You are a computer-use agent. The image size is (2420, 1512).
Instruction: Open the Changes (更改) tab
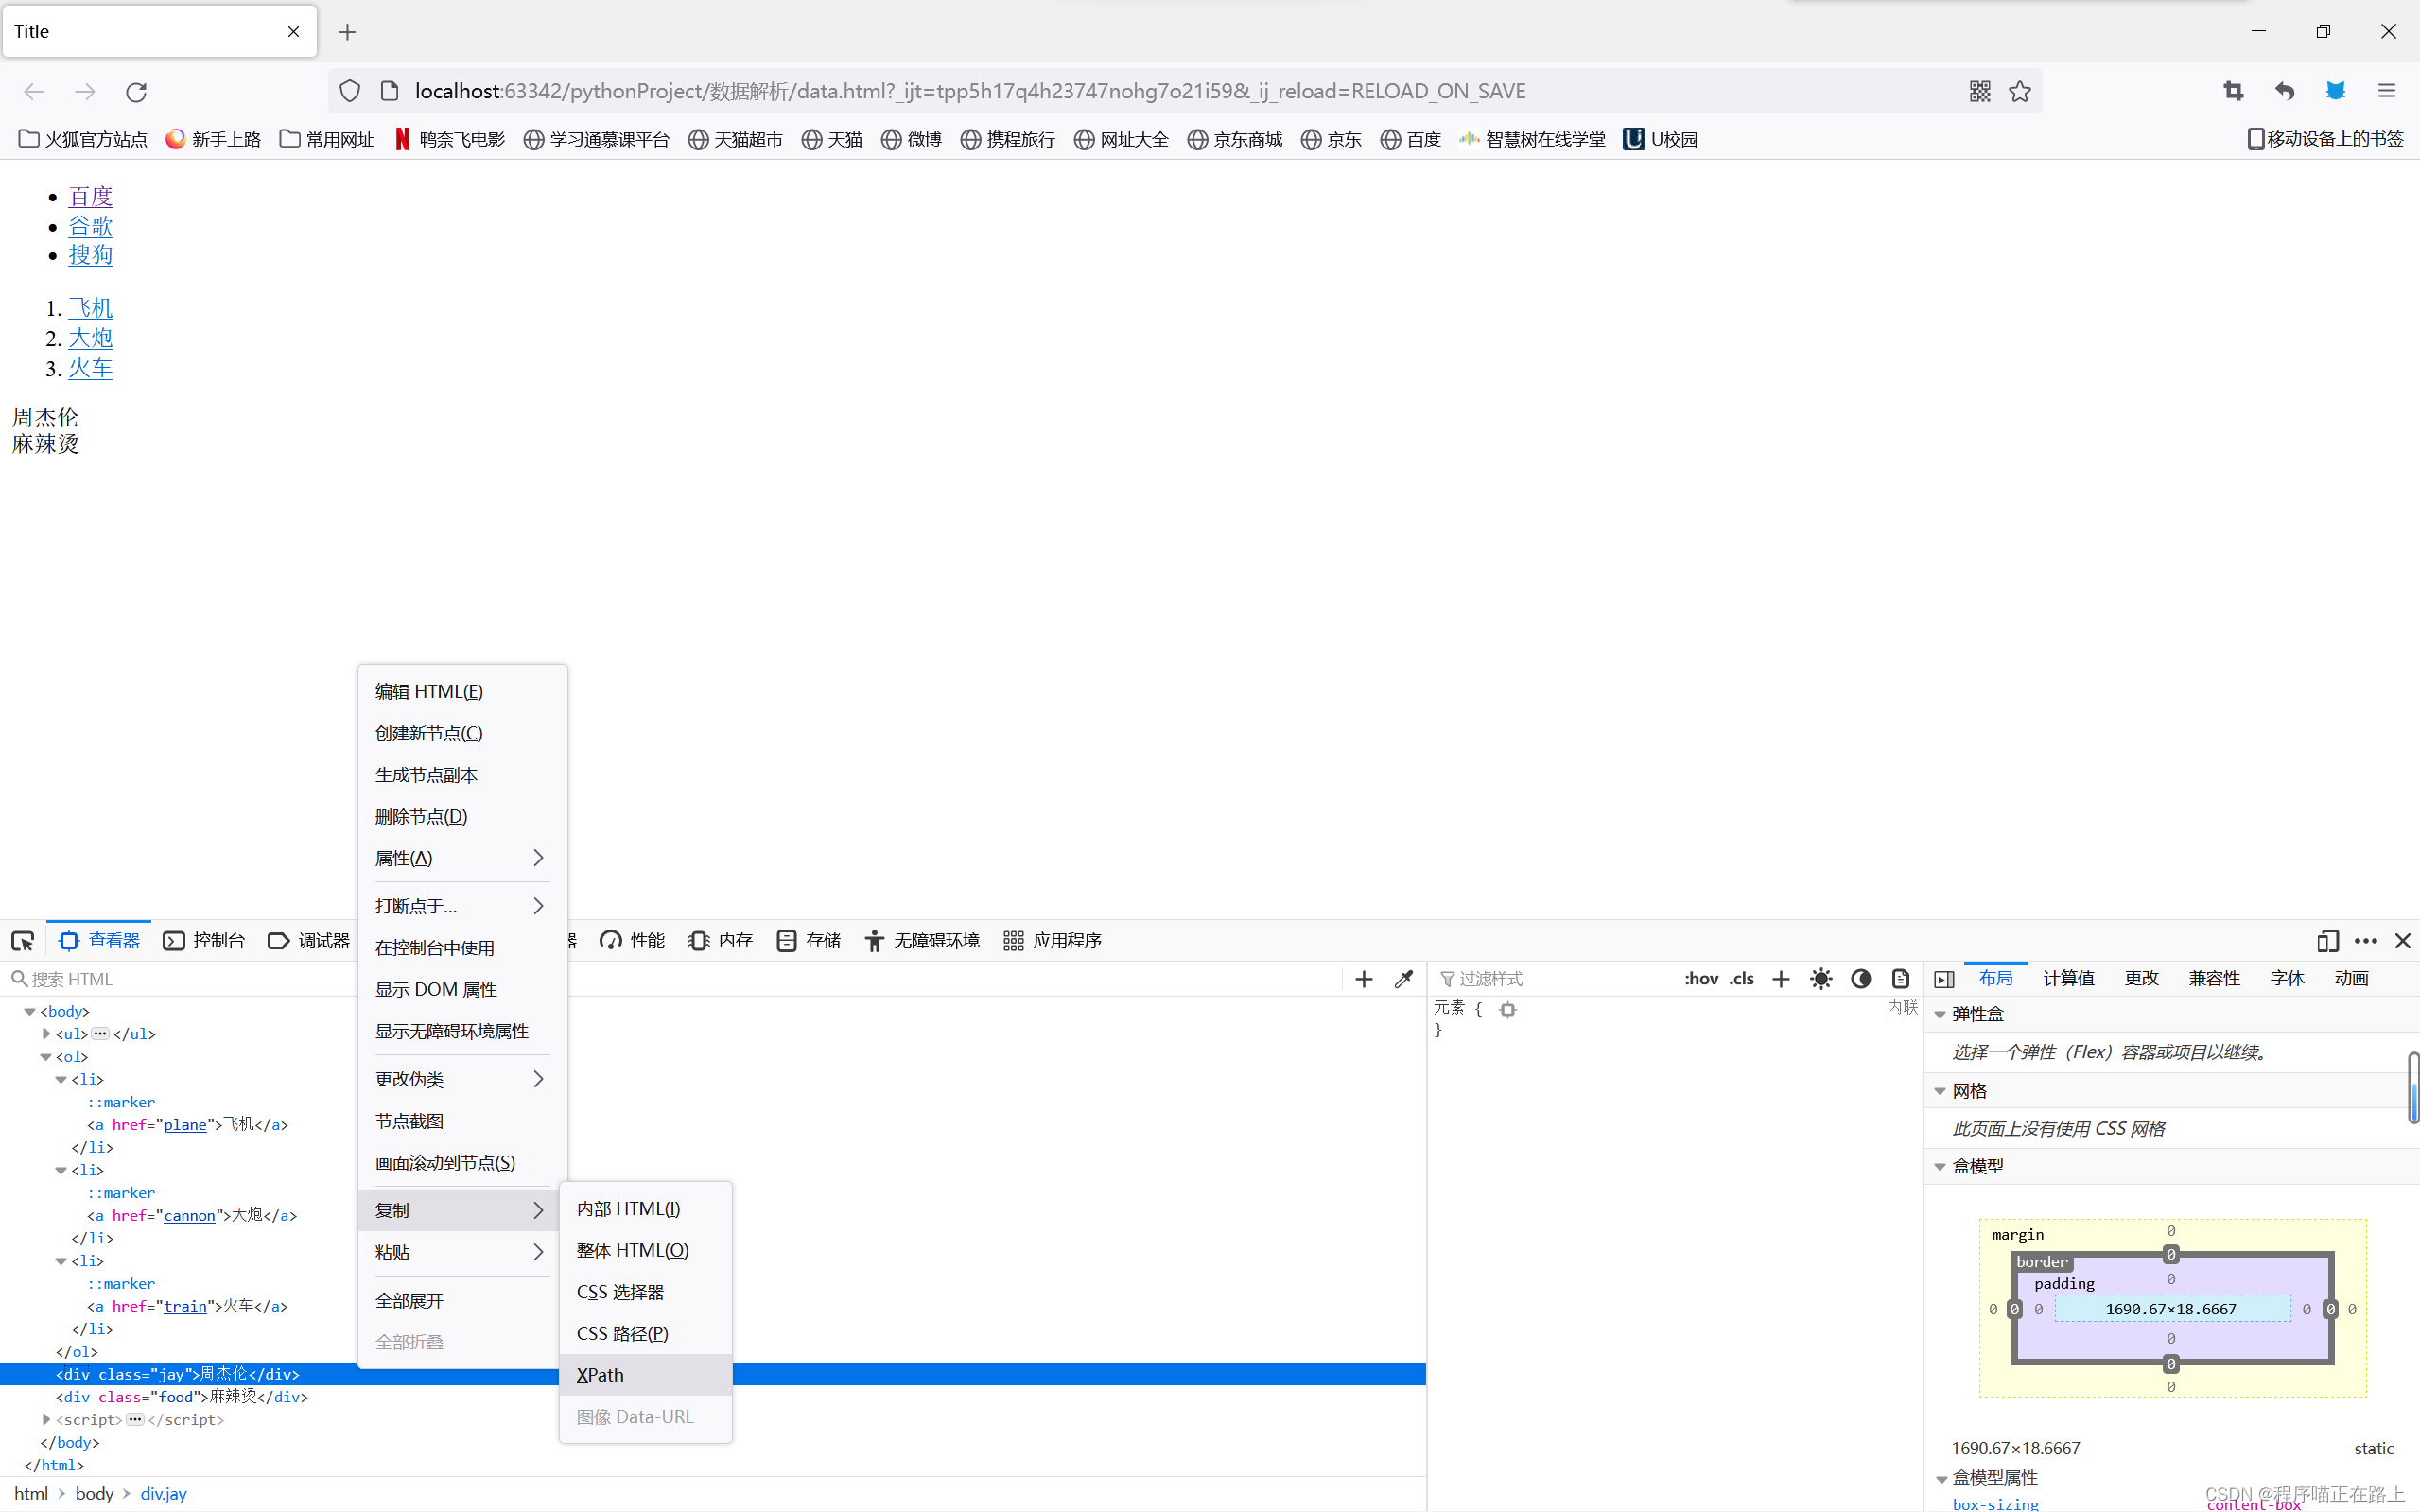(x=2141, y=978)
